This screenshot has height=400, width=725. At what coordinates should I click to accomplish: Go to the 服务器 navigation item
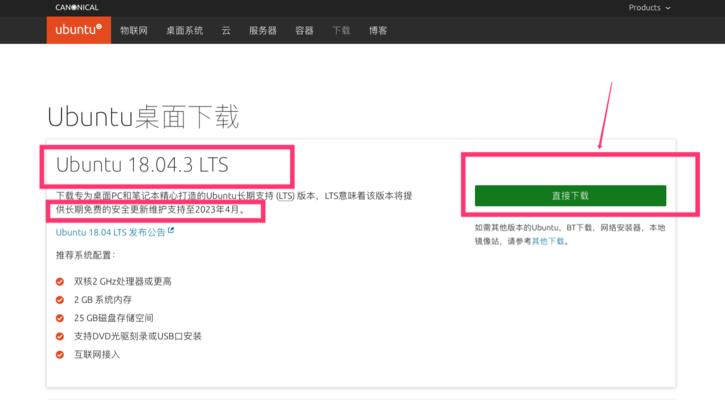(263, 31)
